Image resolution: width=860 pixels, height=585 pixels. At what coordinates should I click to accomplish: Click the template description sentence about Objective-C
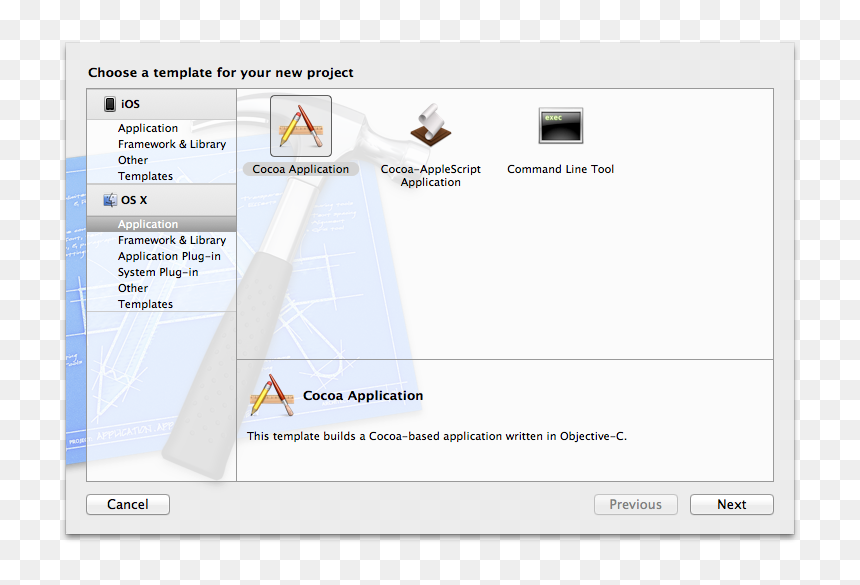(437, 436)
